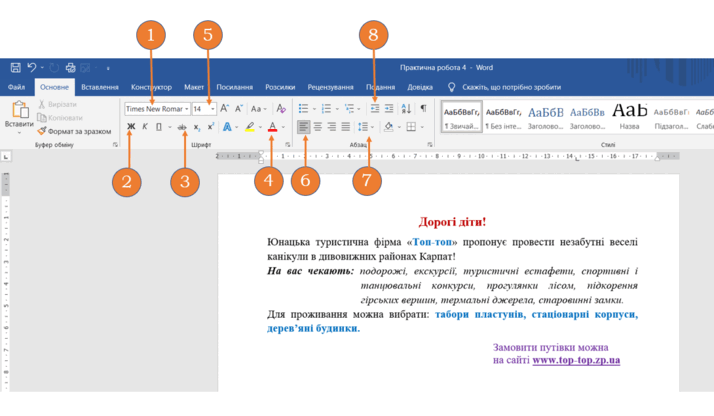Click the tab selector at ruler corner
The width and height of the screenshot is (714, 416).
tap(6, 157)
